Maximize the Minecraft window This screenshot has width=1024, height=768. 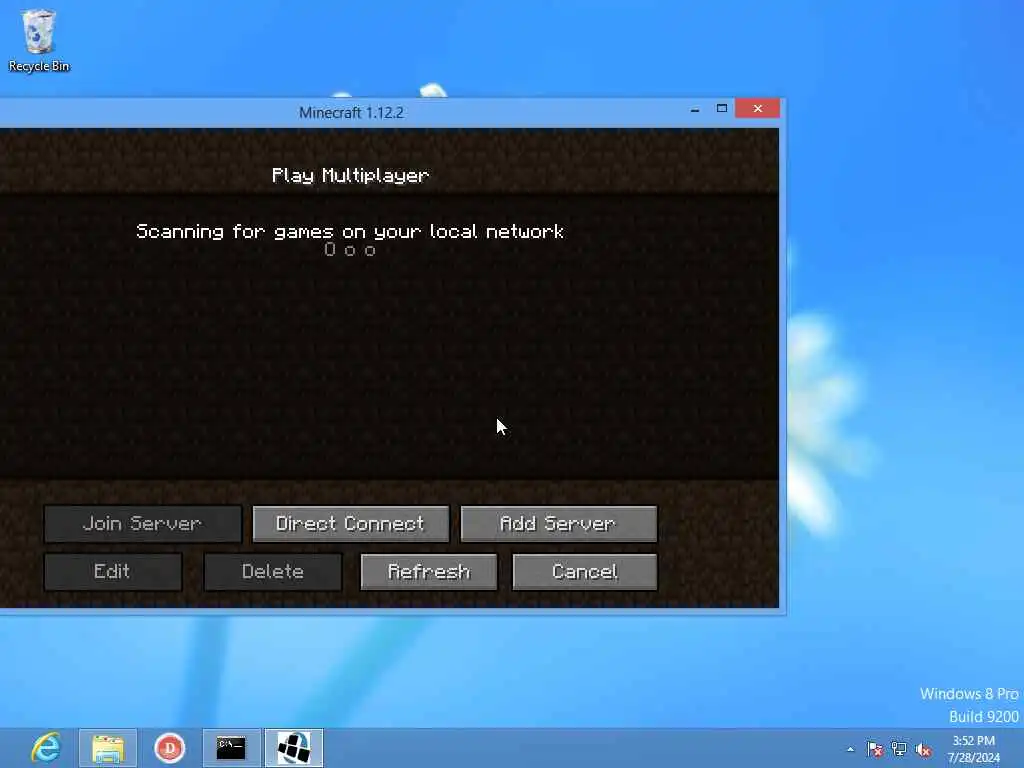tap(722, 108)
